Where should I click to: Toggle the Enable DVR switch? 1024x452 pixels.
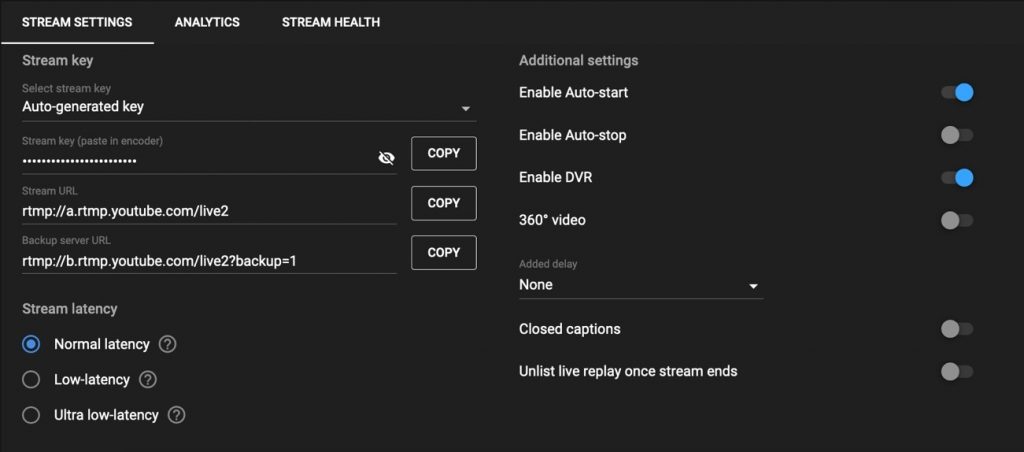(957, 178)
